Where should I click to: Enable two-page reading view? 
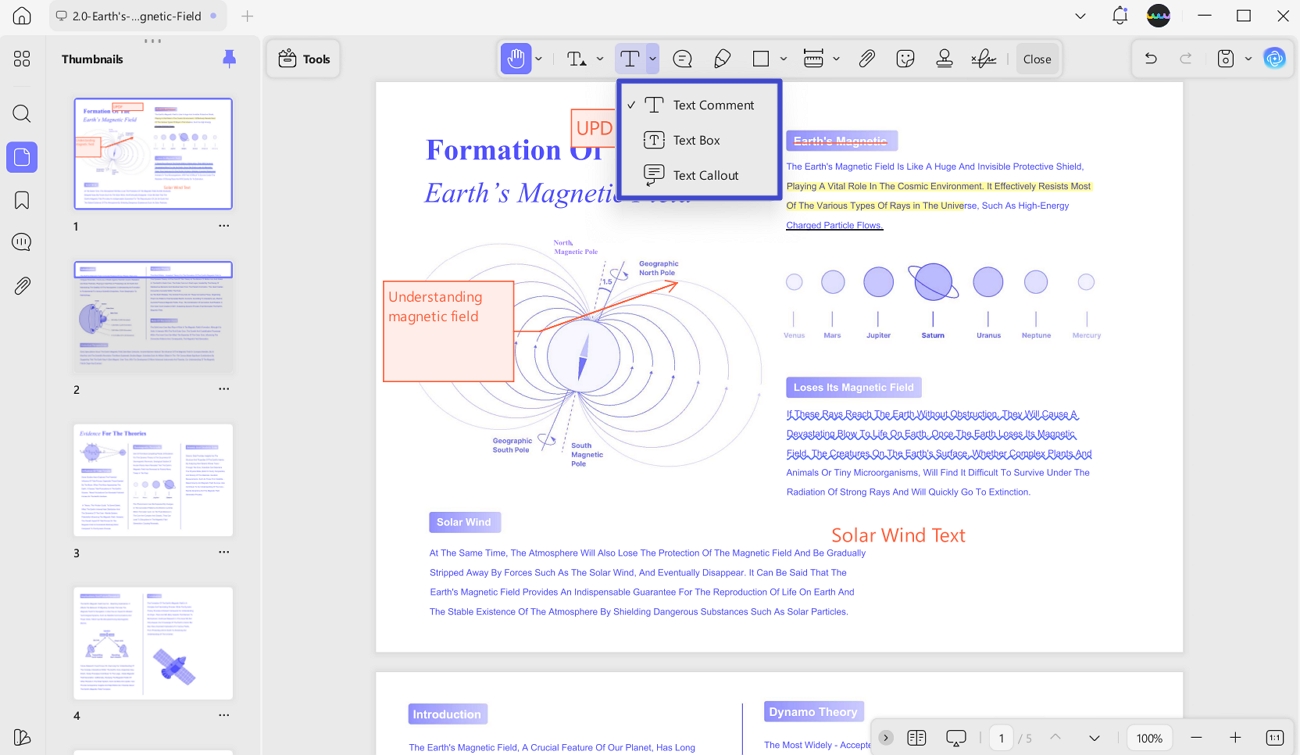pos(917,737)
